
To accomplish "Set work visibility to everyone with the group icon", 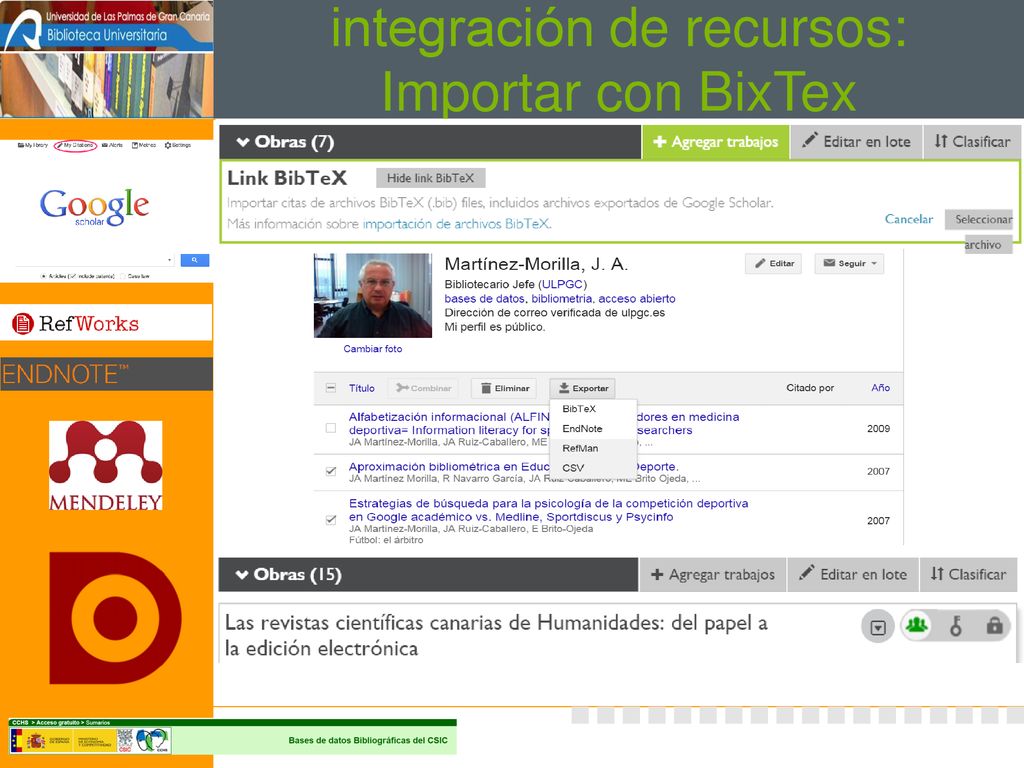I will click(x=917, y=626).
